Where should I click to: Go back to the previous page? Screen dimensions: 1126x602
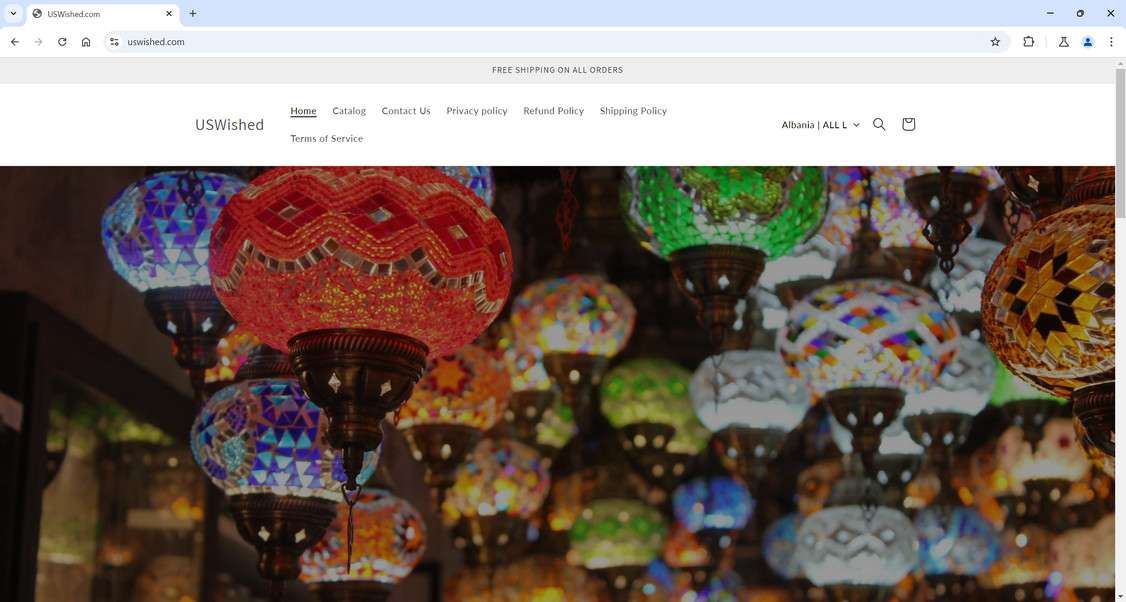coord(15,42)
